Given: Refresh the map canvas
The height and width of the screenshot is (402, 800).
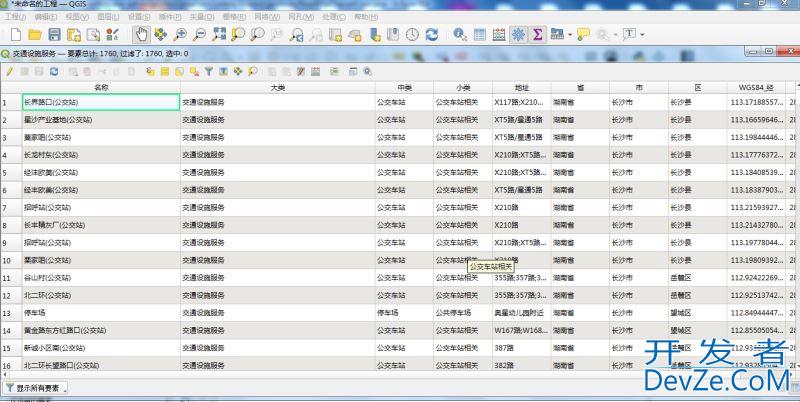Looking at the screenshot, I should (x=432, y=34).
